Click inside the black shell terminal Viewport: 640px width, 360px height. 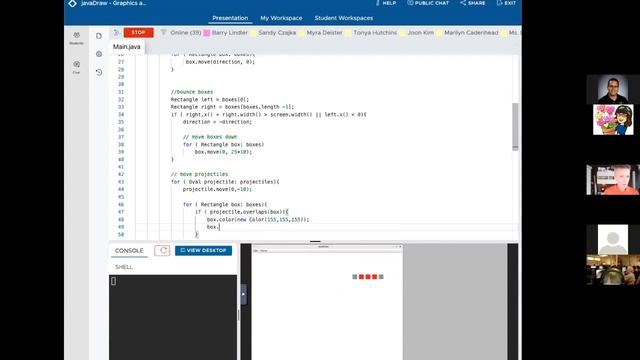tap(173, 317)
